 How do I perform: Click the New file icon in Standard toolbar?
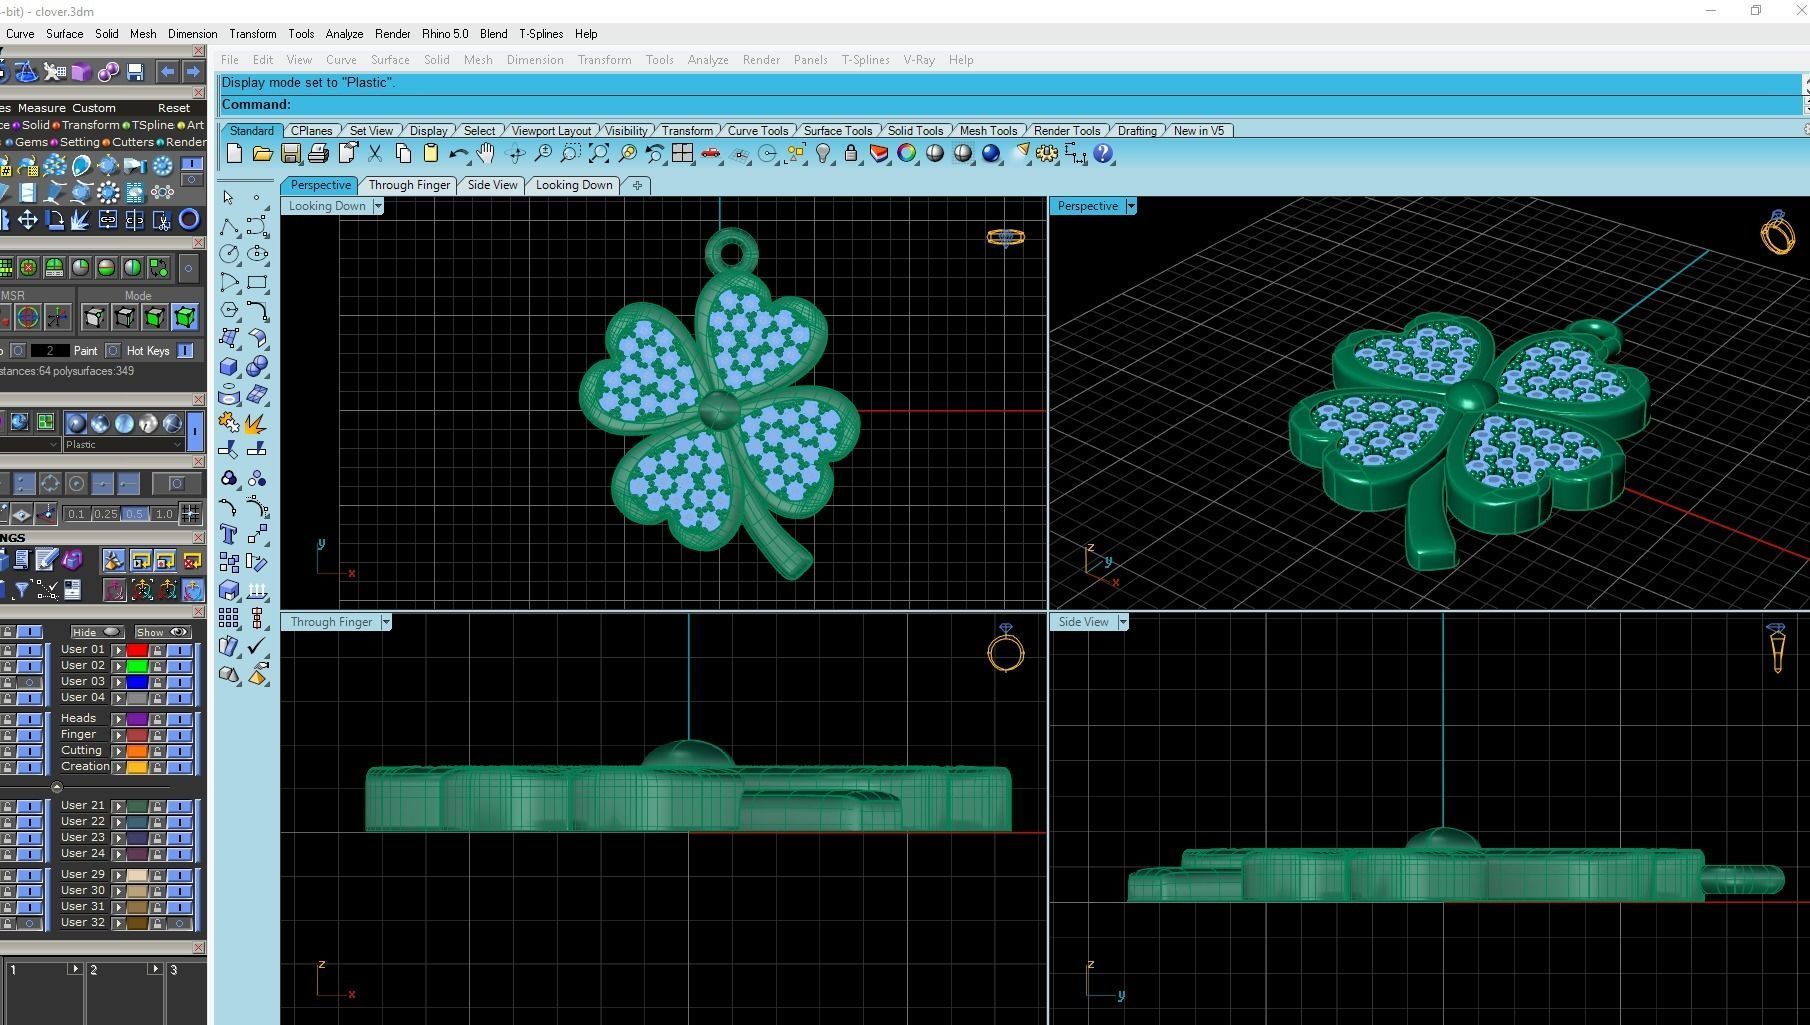coord(234,154)
